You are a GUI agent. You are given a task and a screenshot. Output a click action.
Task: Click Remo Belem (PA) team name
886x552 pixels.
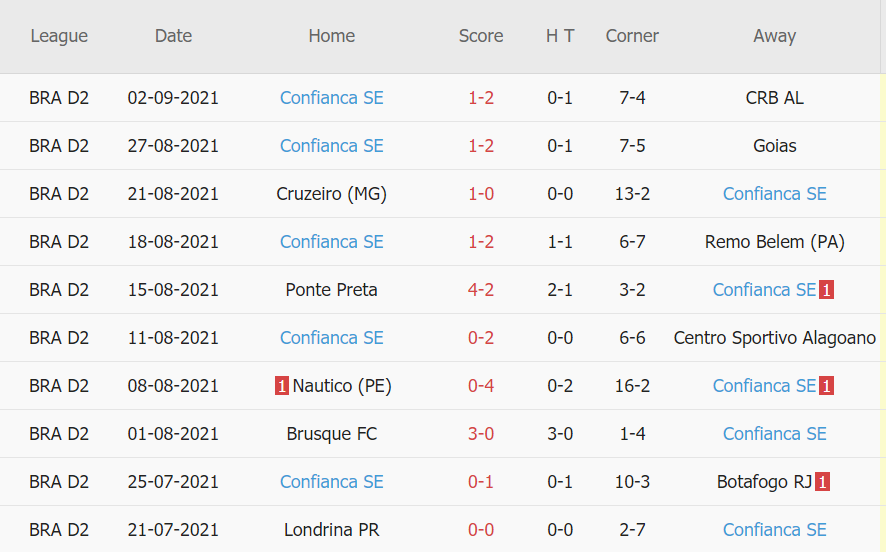point(774,242)
